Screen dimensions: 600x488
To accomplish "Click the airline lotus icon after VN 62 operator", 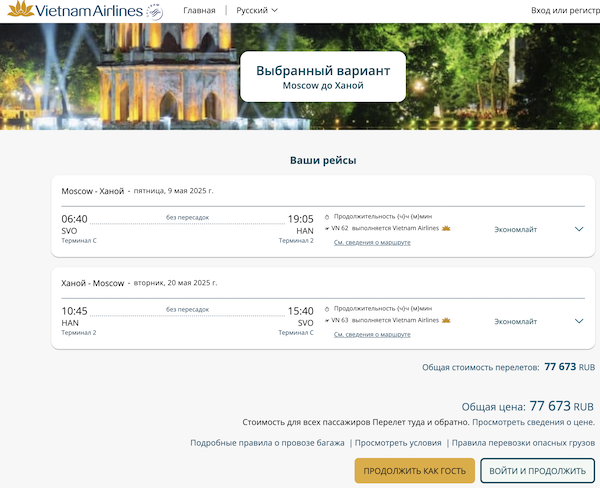I will pyautogui.click(x=447, y=228).
